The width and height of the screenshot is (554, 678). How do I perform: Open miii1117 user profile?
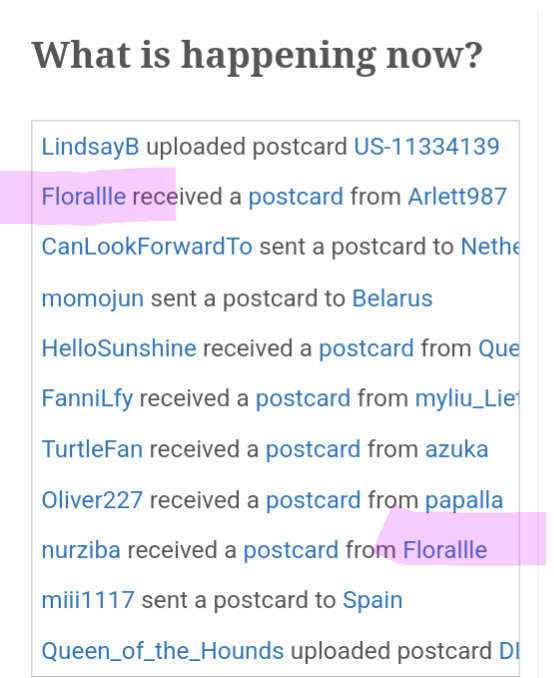pos(88,600)
